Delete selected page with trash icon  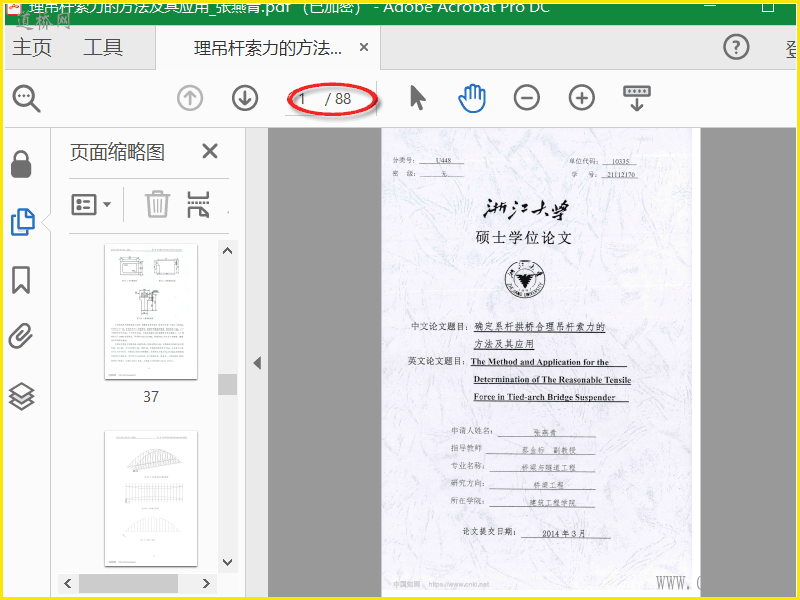[157, 204]
